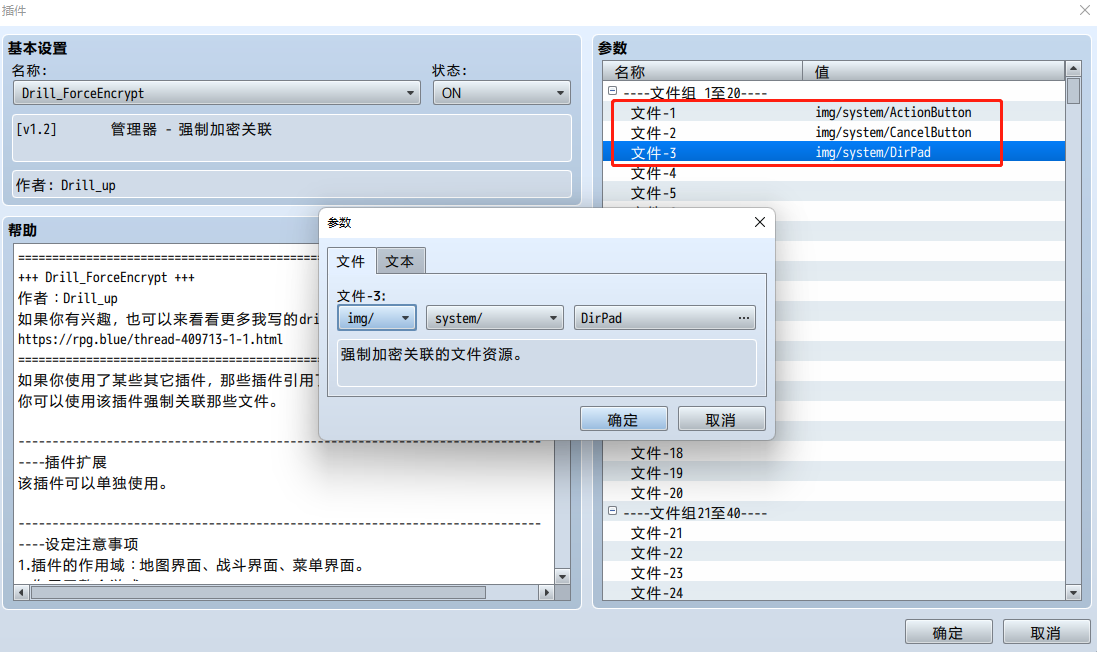Select the 文件-3 parameter row
Viewport: 1097px width, 652px height.
tap(834, 152)
